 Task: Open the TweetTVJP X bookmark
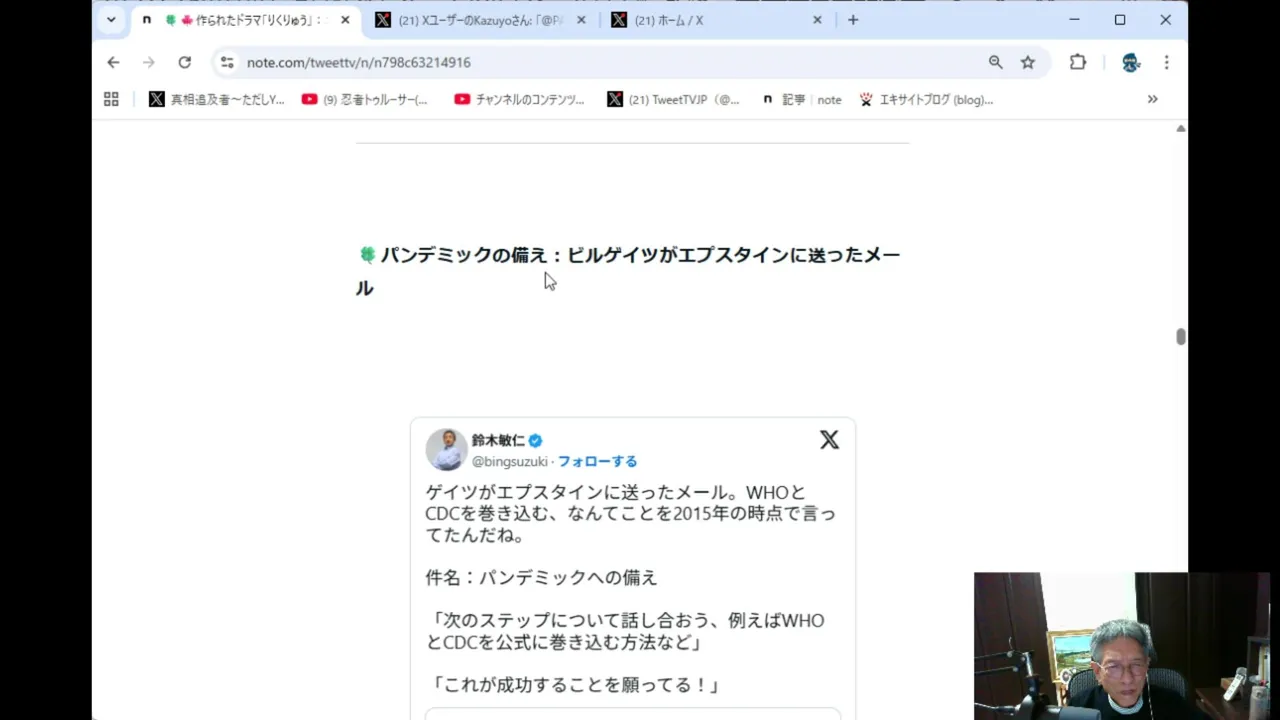tap(673, 99)
